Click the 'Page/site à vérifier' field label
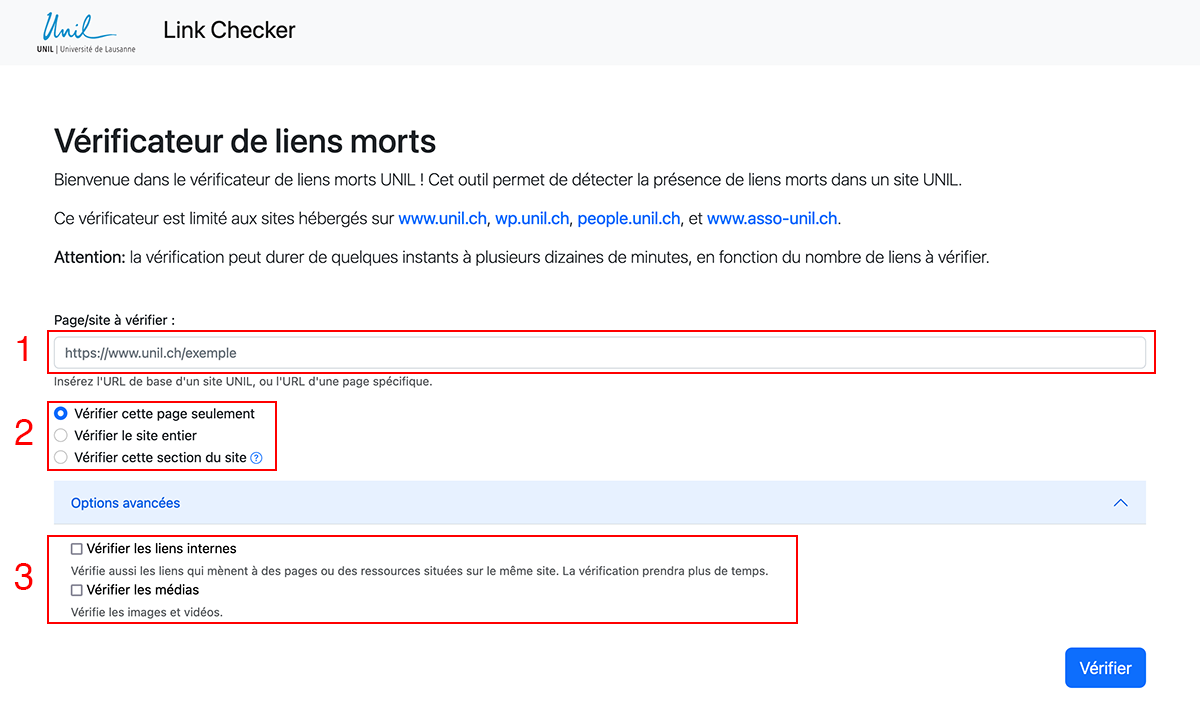The width and height of the screenshot is (1200, 718). tap(114, 320)
